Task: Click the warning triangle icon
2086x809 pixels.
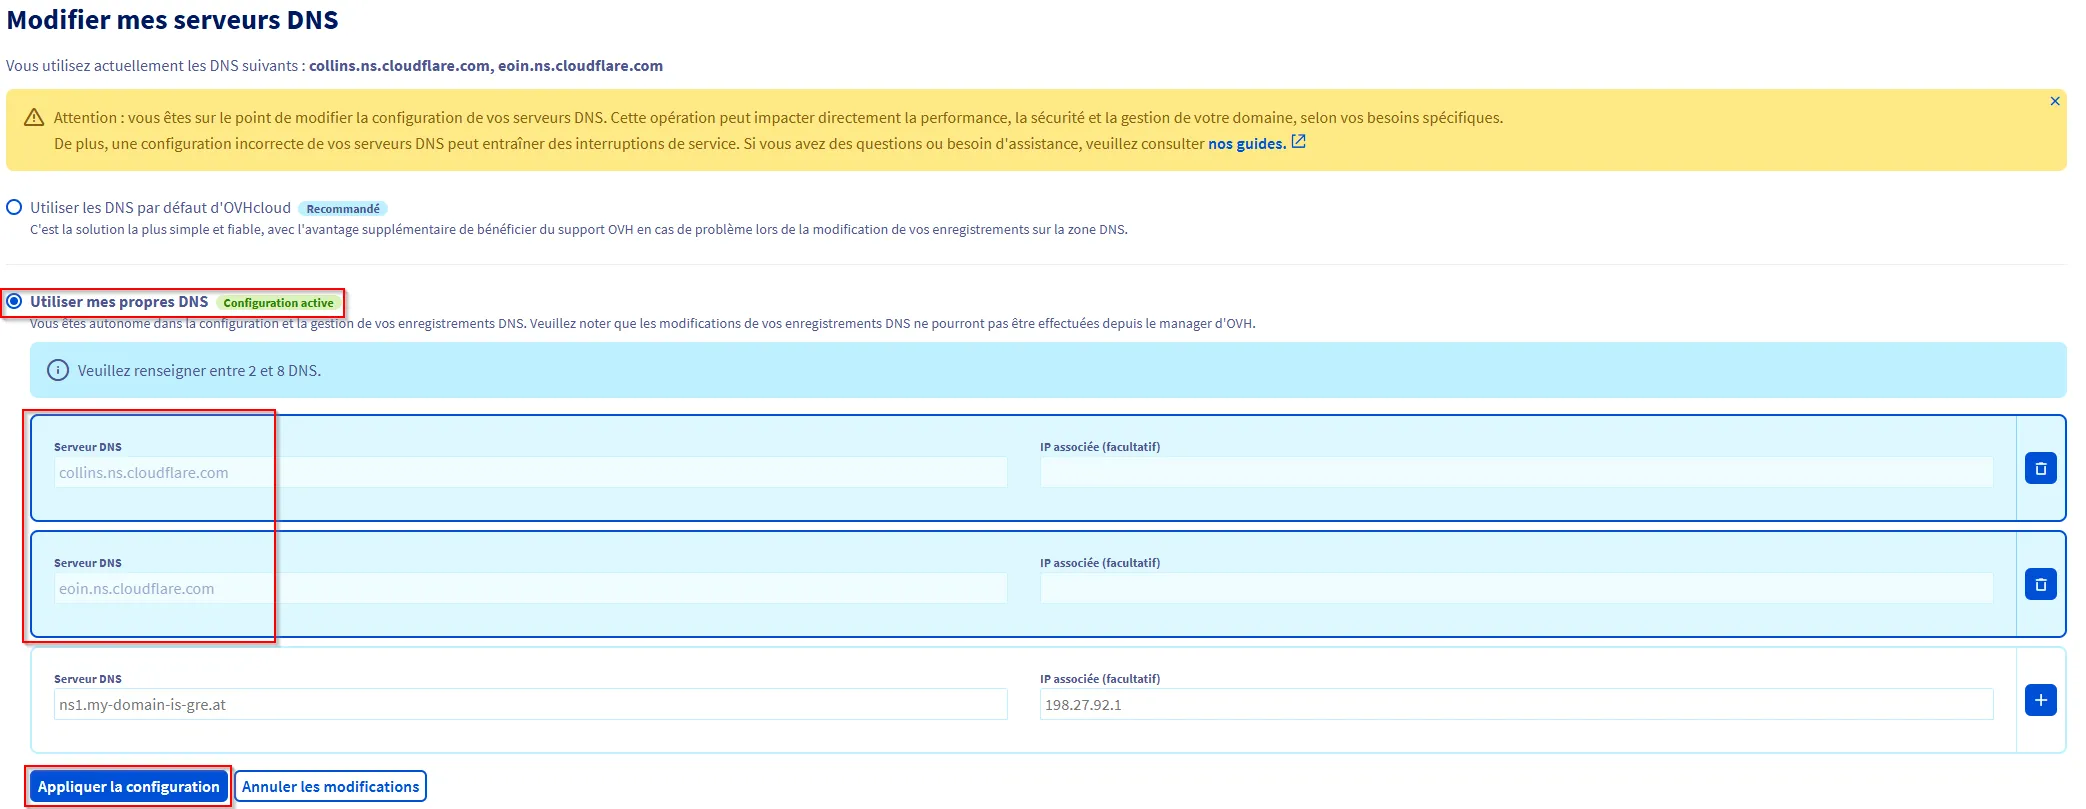Action: pos(34,118)
